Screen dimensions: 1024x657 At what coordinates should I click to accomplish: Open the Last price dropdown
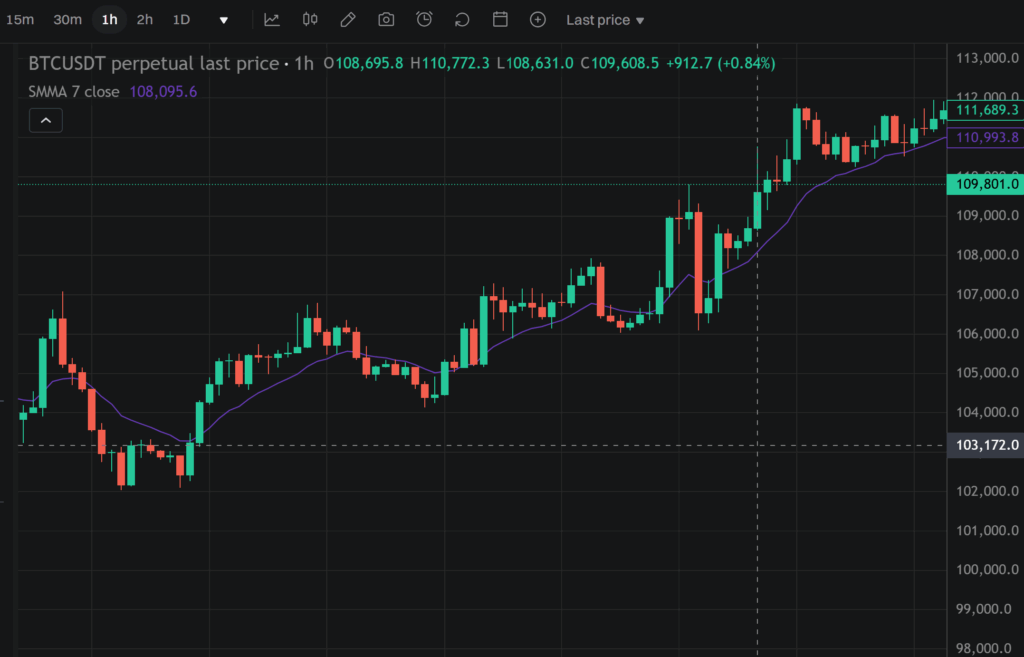point(604,19)
